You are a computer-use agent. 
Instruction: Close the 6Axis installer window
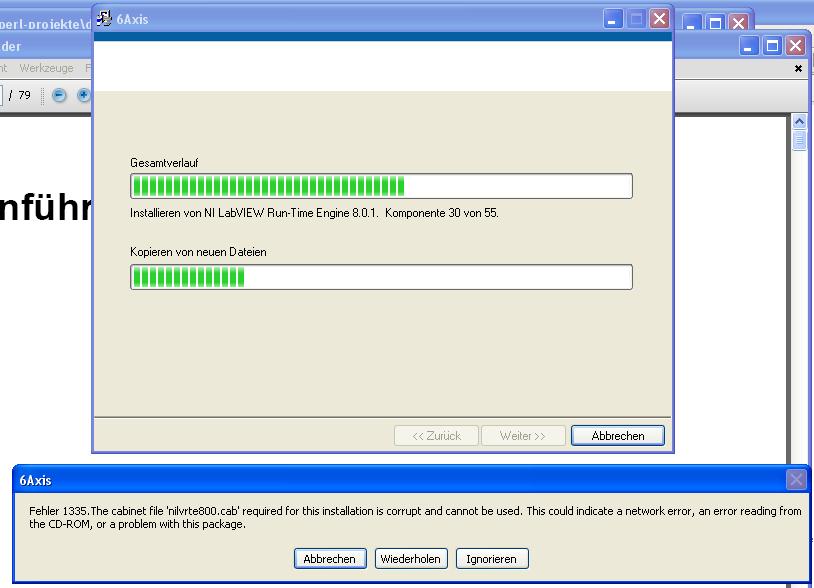point(659,19)
